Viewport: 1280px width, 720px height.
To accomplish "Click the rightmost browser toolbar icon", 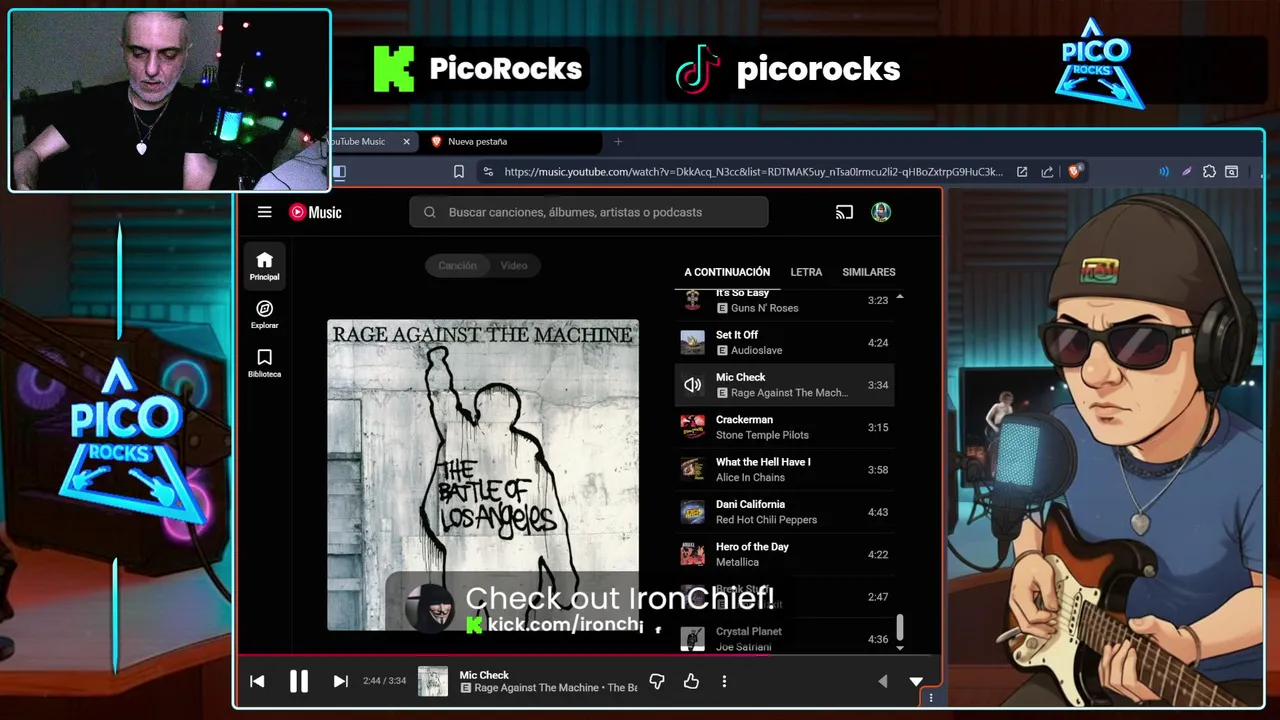I will (x=1232, y=172).
